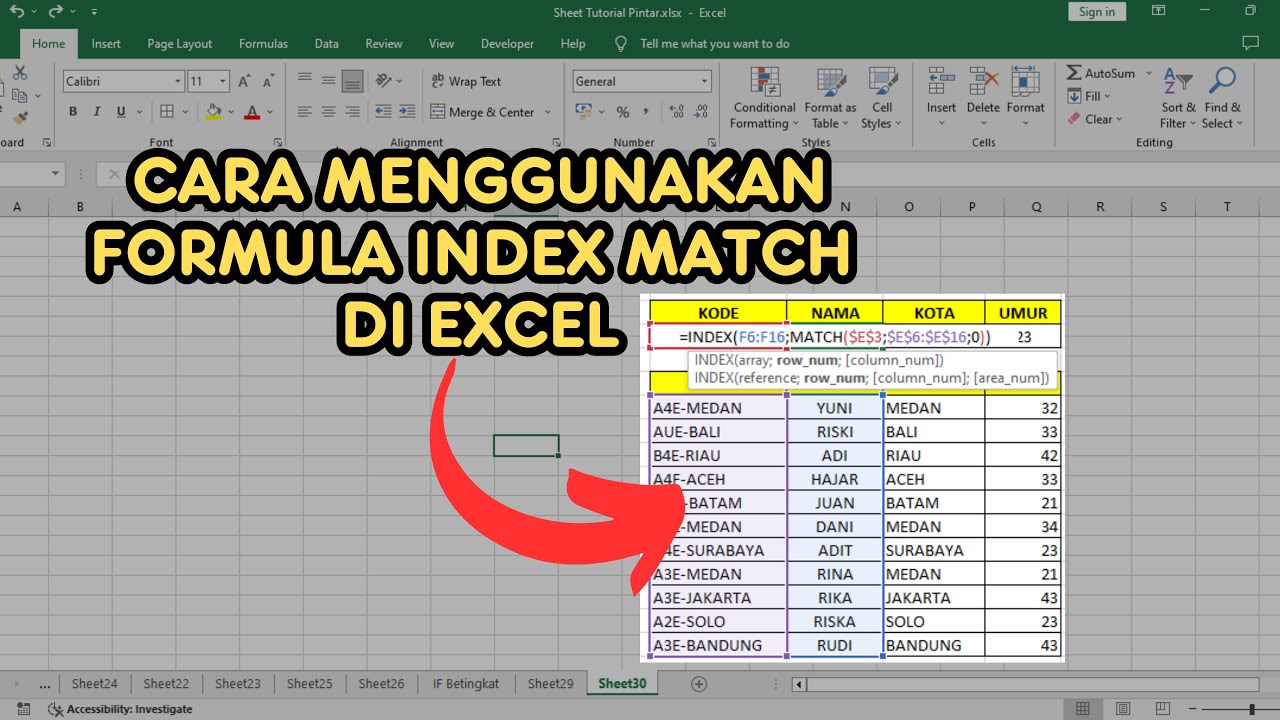Screen dimensions: 1280x720
Task: Click the Sign in button
Action: pyautogui.click(x=1097, y=12)
